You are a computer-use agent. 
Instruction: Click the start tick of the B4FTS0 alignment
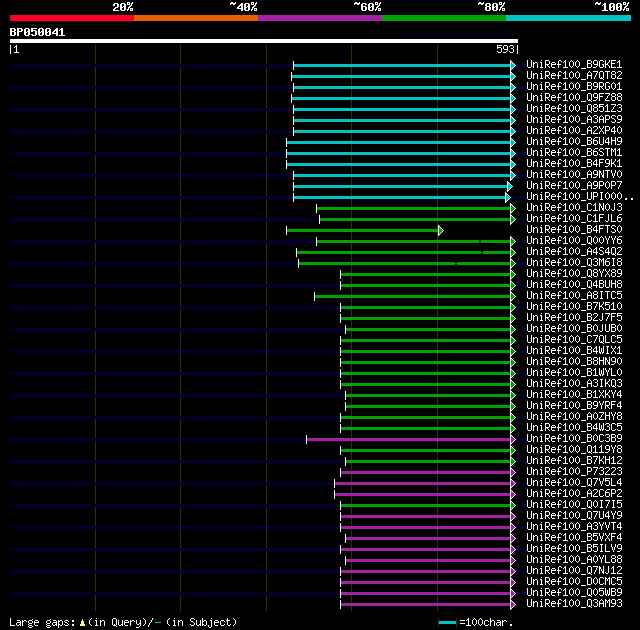click(287, 231)
